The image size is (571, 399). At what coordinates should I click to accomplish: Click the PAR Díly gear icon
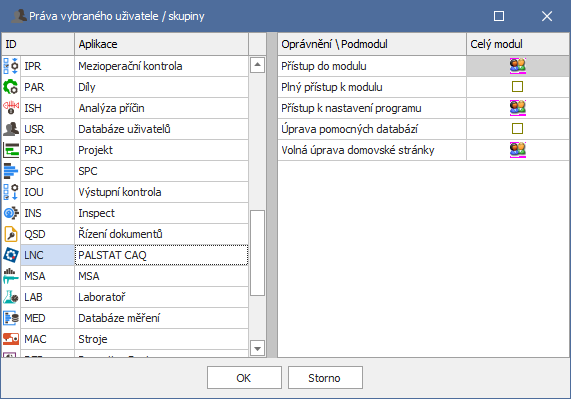pos(11,87)
